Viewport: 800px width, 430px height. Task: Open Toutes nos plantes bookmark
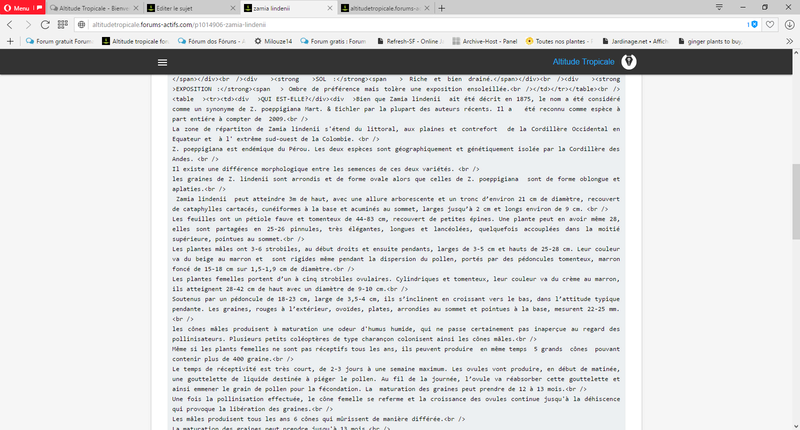(x=560, y=41)
